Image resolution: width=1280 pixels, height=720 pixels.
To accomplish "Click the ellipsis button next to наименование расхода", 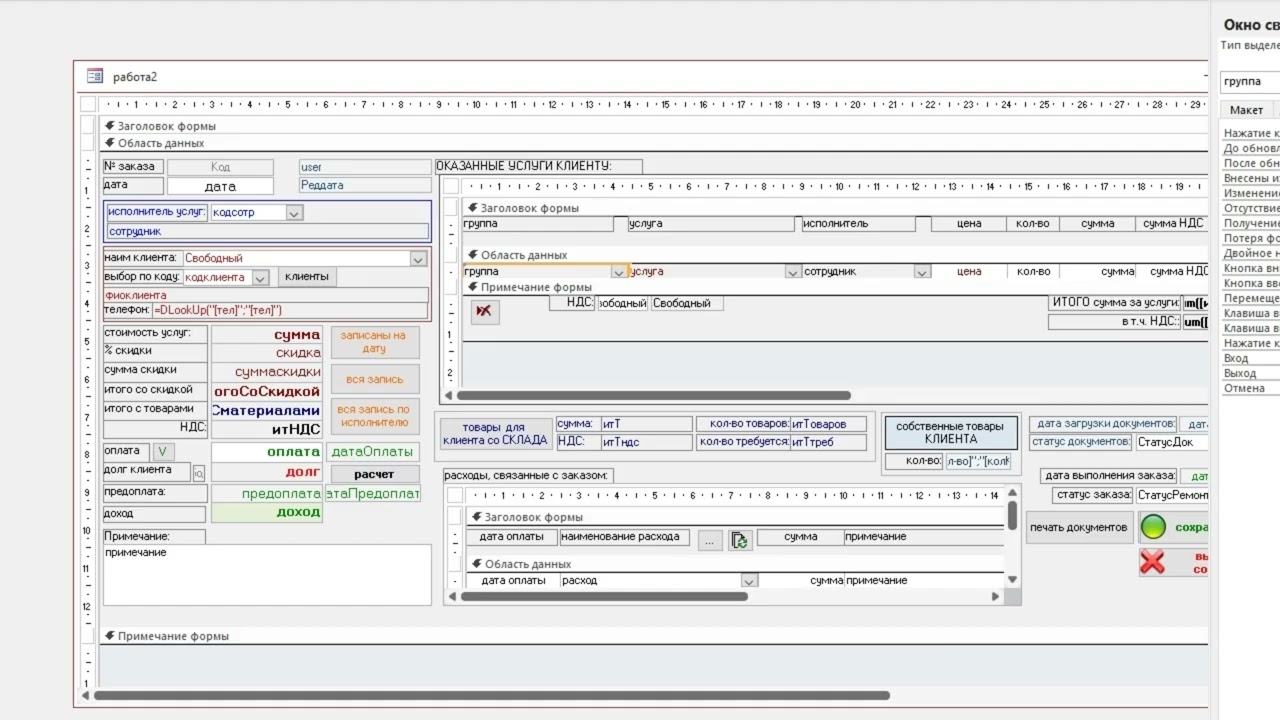I will [710, 540].
